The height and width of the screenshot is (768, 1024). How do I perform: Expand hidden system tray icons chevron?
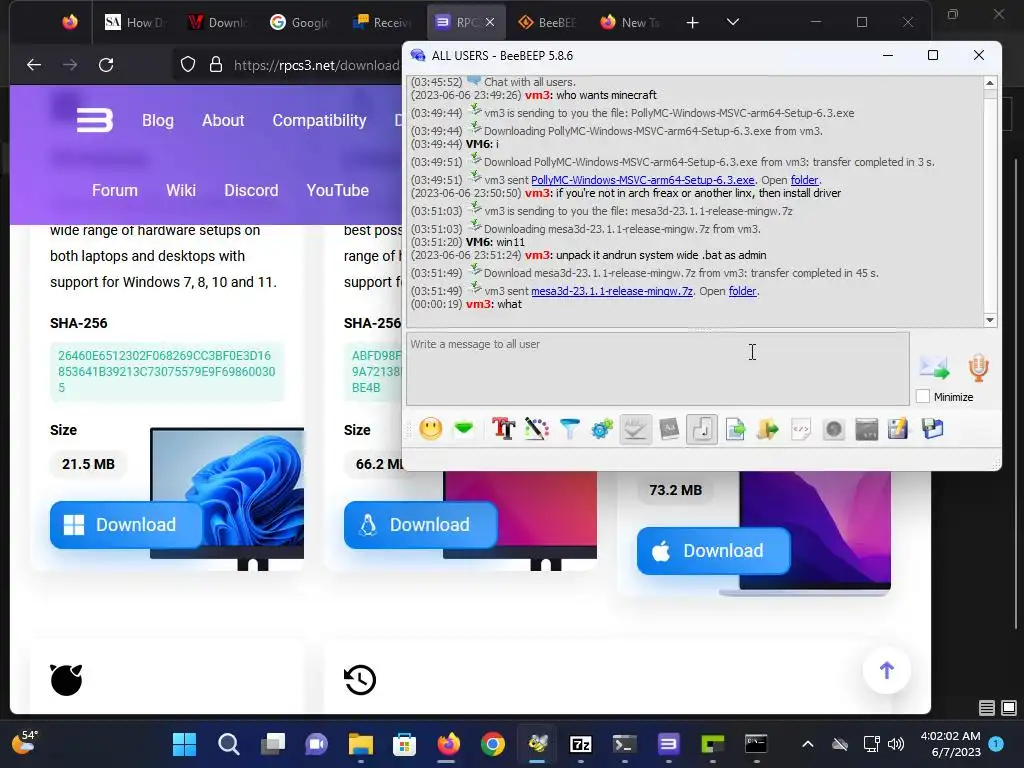click(x=808, y=744)
